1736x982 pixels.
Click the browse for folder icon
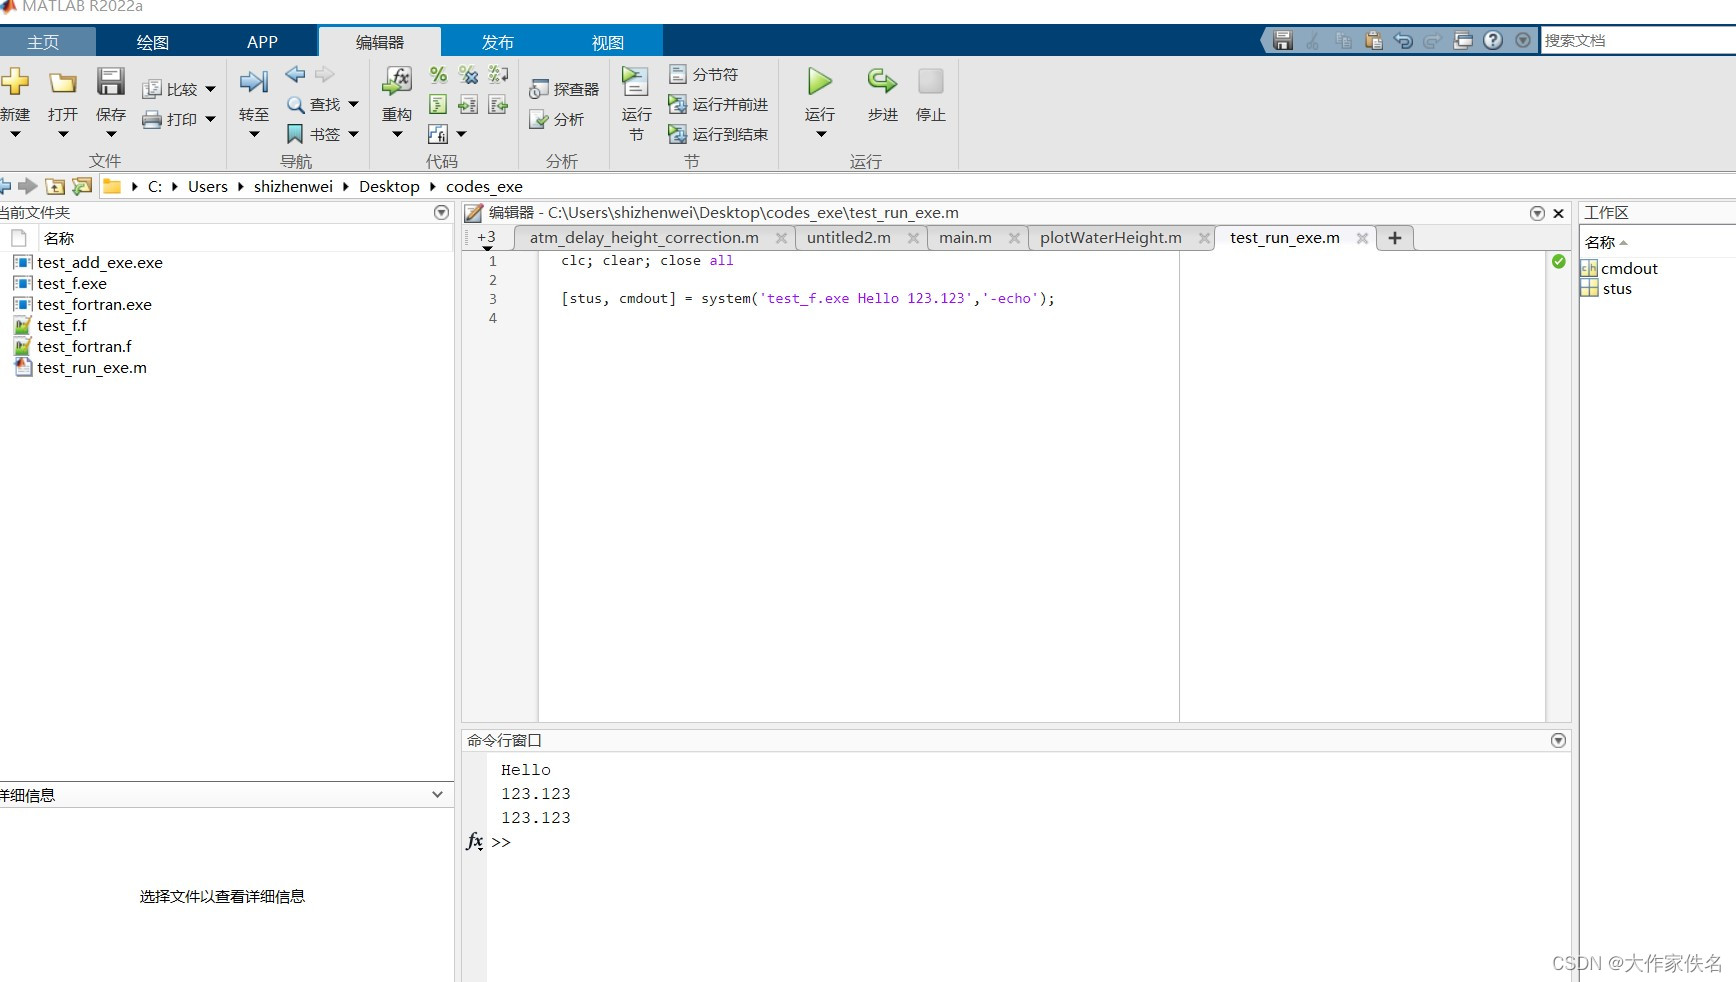[82, 186]
